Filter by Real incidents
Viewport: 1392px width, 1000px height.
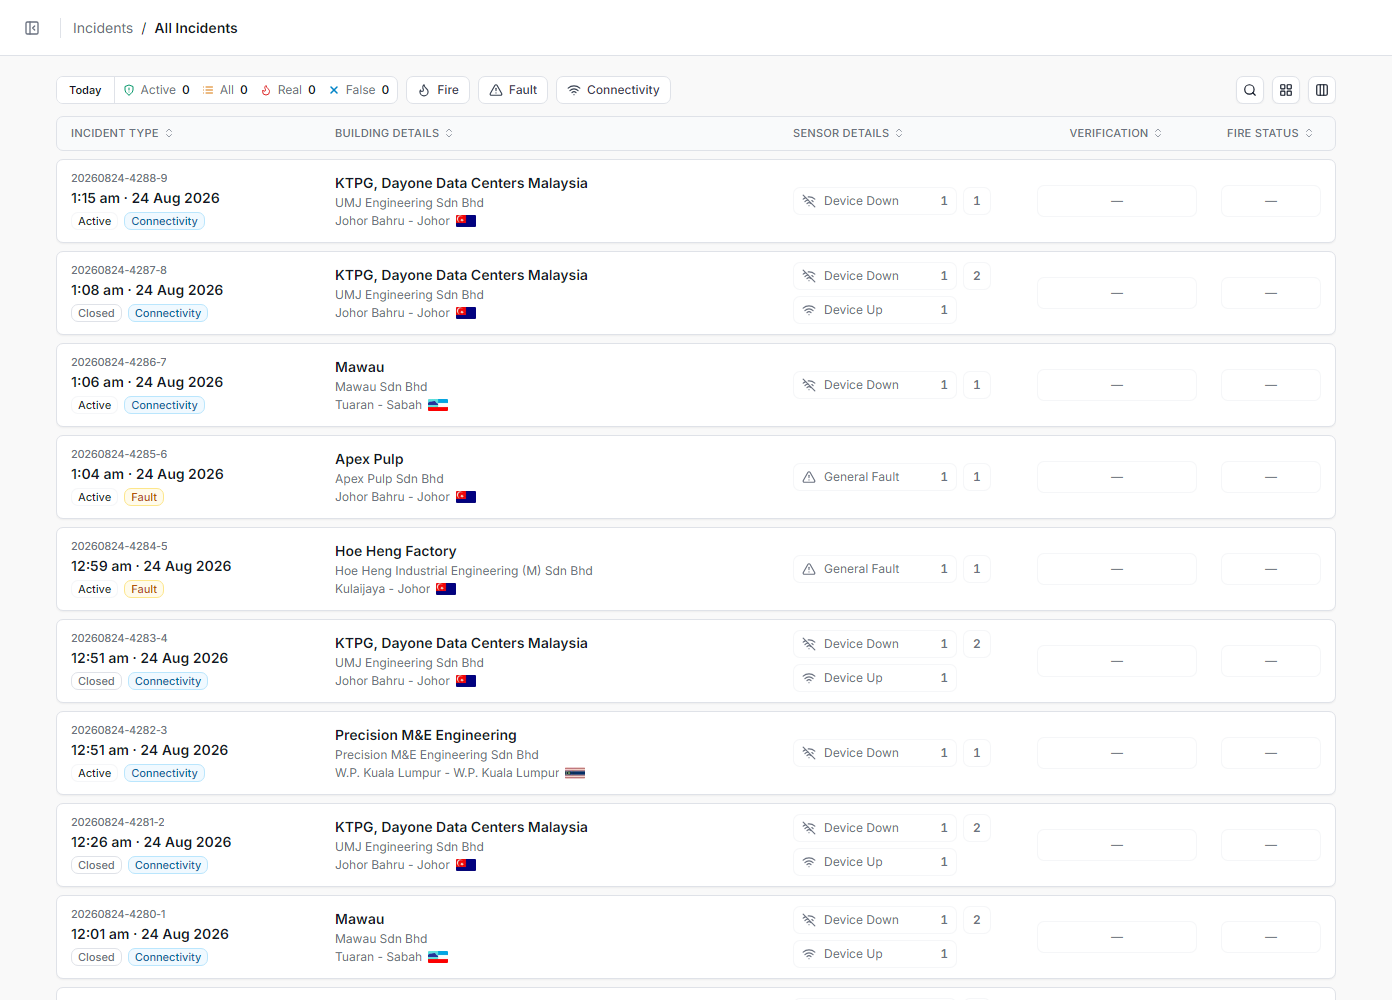coord(288,90)
